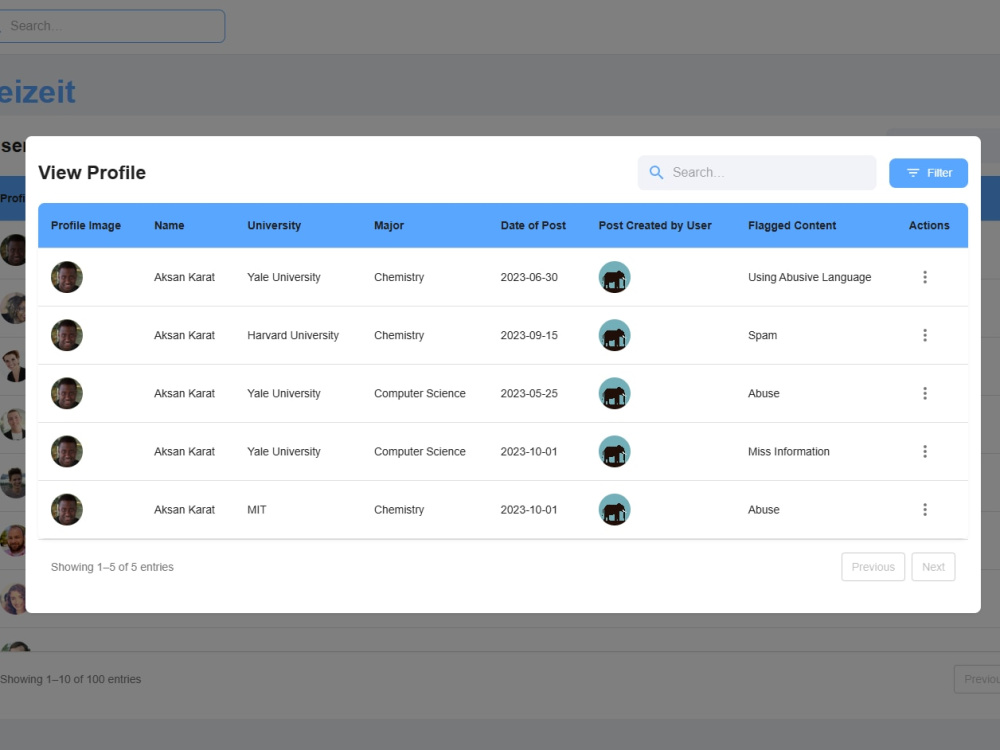
Task: Click 'Showing 1–10 of 100 entries' in background page
Action: point(71,679)
